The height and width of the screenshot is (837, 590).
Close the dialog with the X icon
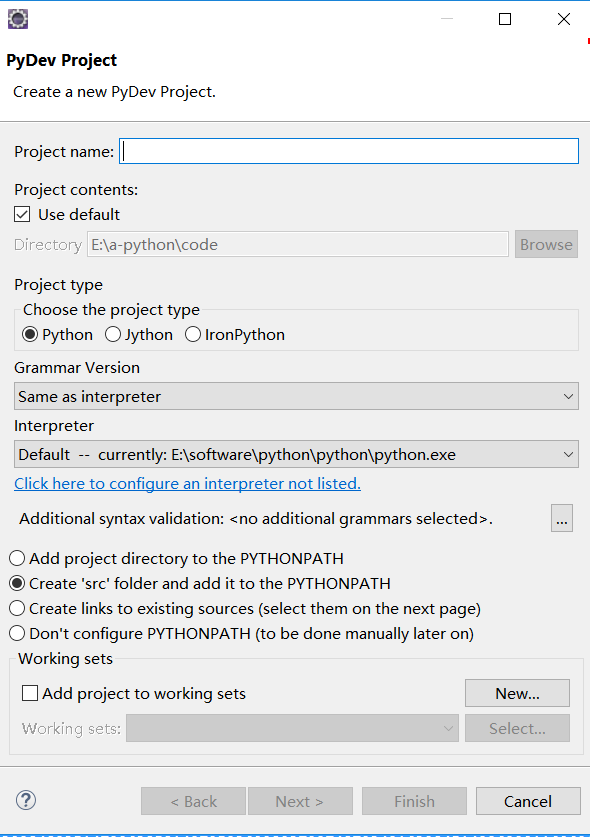pyautogui.click(x=564, y=19)
